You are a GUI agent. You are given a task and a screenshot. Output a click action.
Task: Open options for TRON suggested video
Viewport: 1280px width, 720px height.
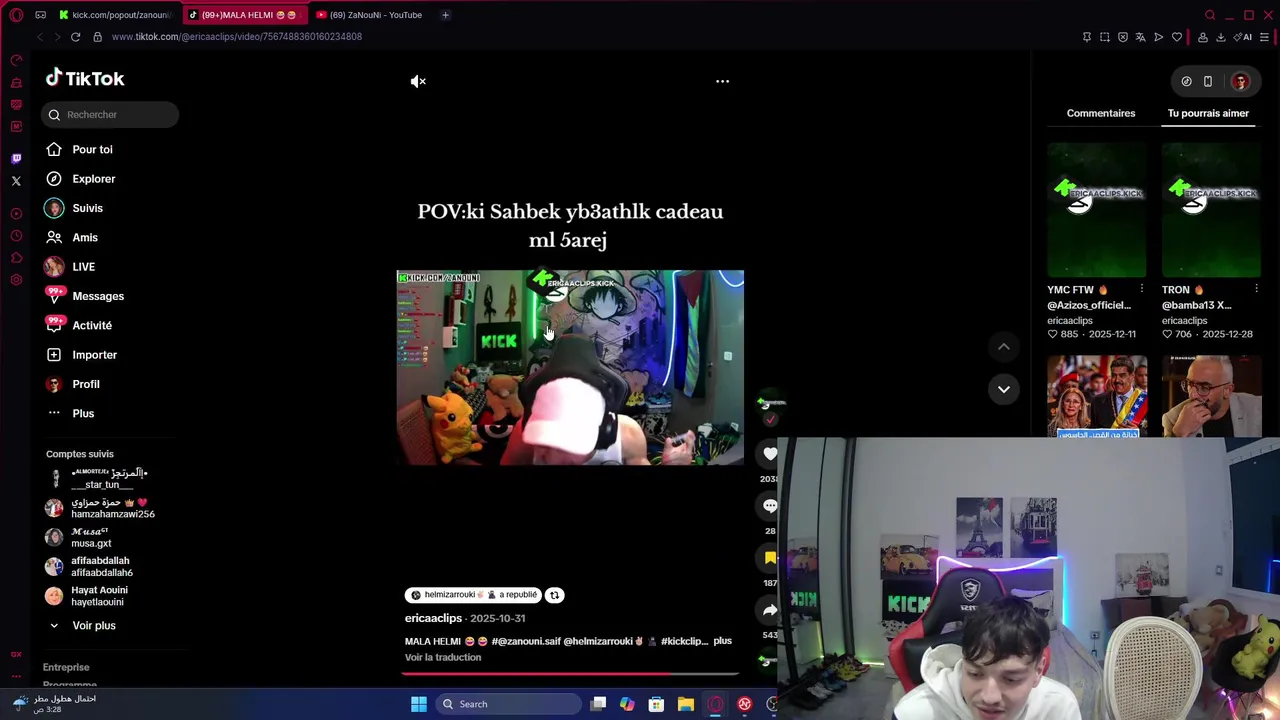coord(1255,290)
